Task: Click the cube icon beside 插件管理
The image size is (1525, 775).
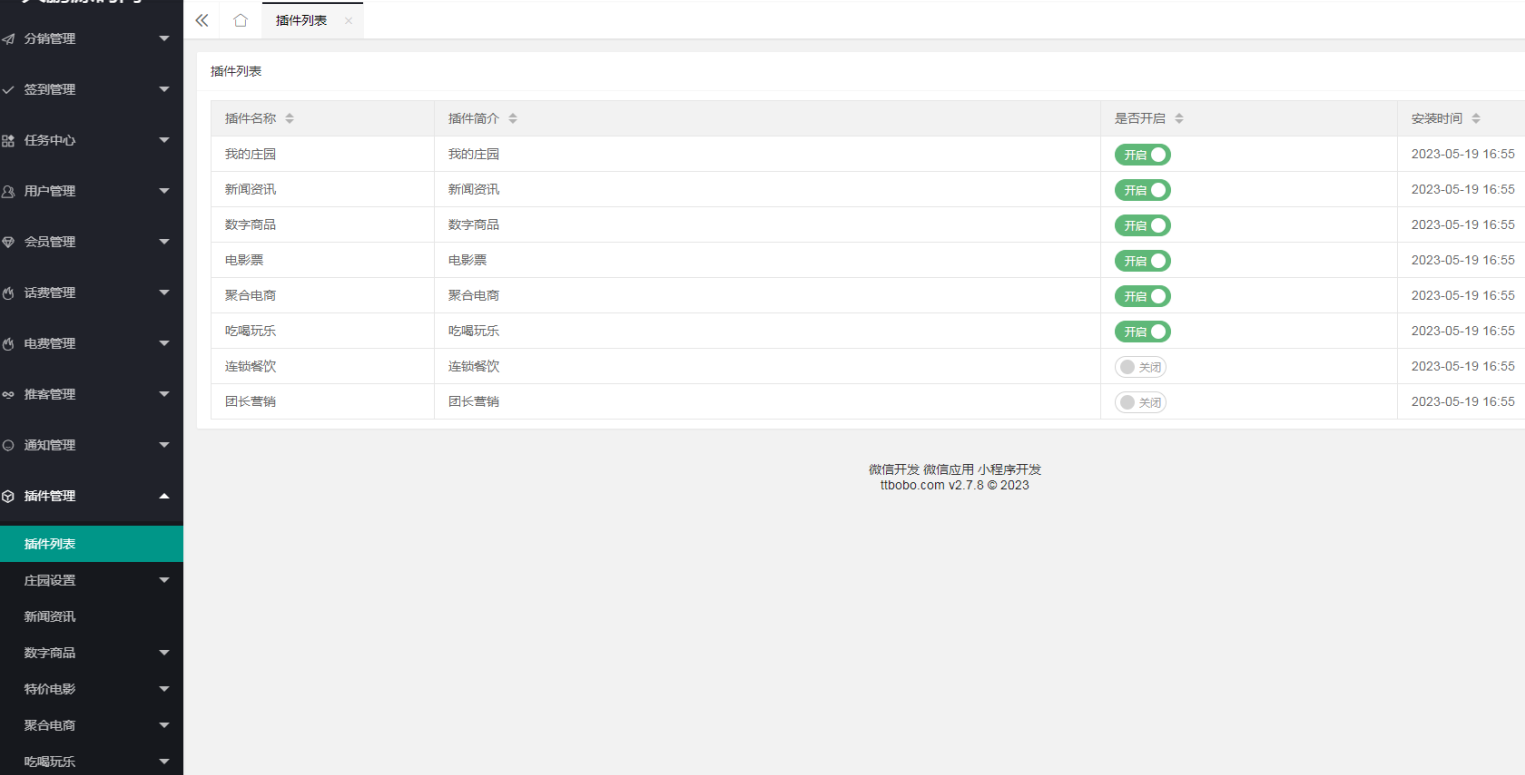Action: 9,496
